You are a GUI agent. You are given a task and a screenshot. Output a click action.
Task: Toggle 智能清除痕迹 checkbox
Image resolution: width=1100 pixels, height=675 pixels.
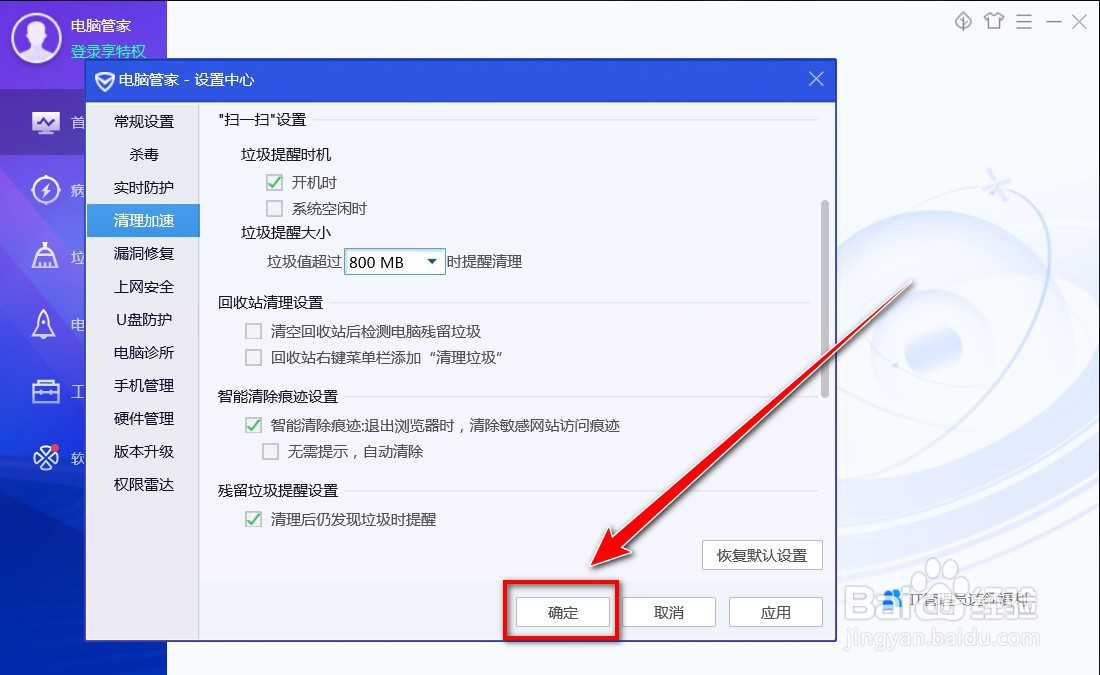(x=253, y=425)
